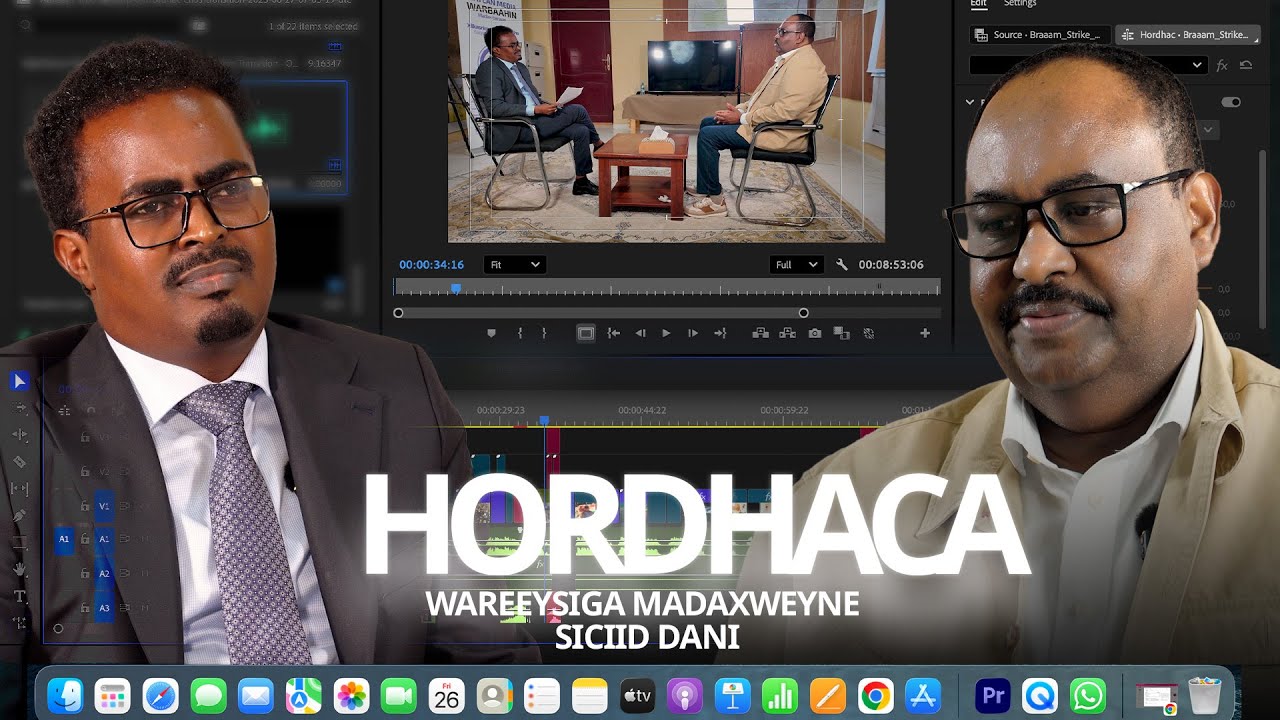Open WhatsApp from the dock
The height and width of the screenshot is (720, 1280).
1087,695
